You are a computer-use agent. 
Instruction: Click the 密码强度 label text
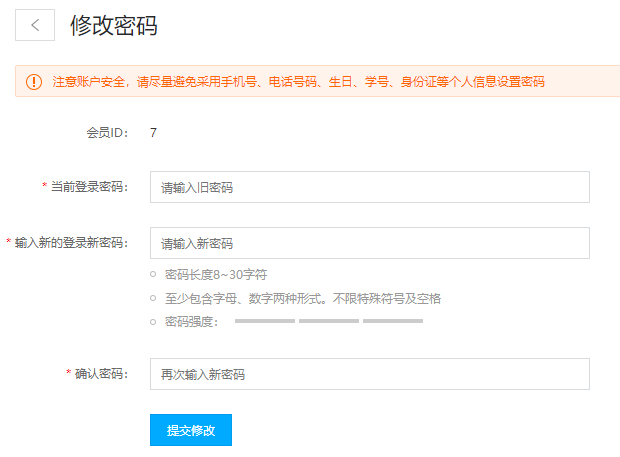coord(191,322)
